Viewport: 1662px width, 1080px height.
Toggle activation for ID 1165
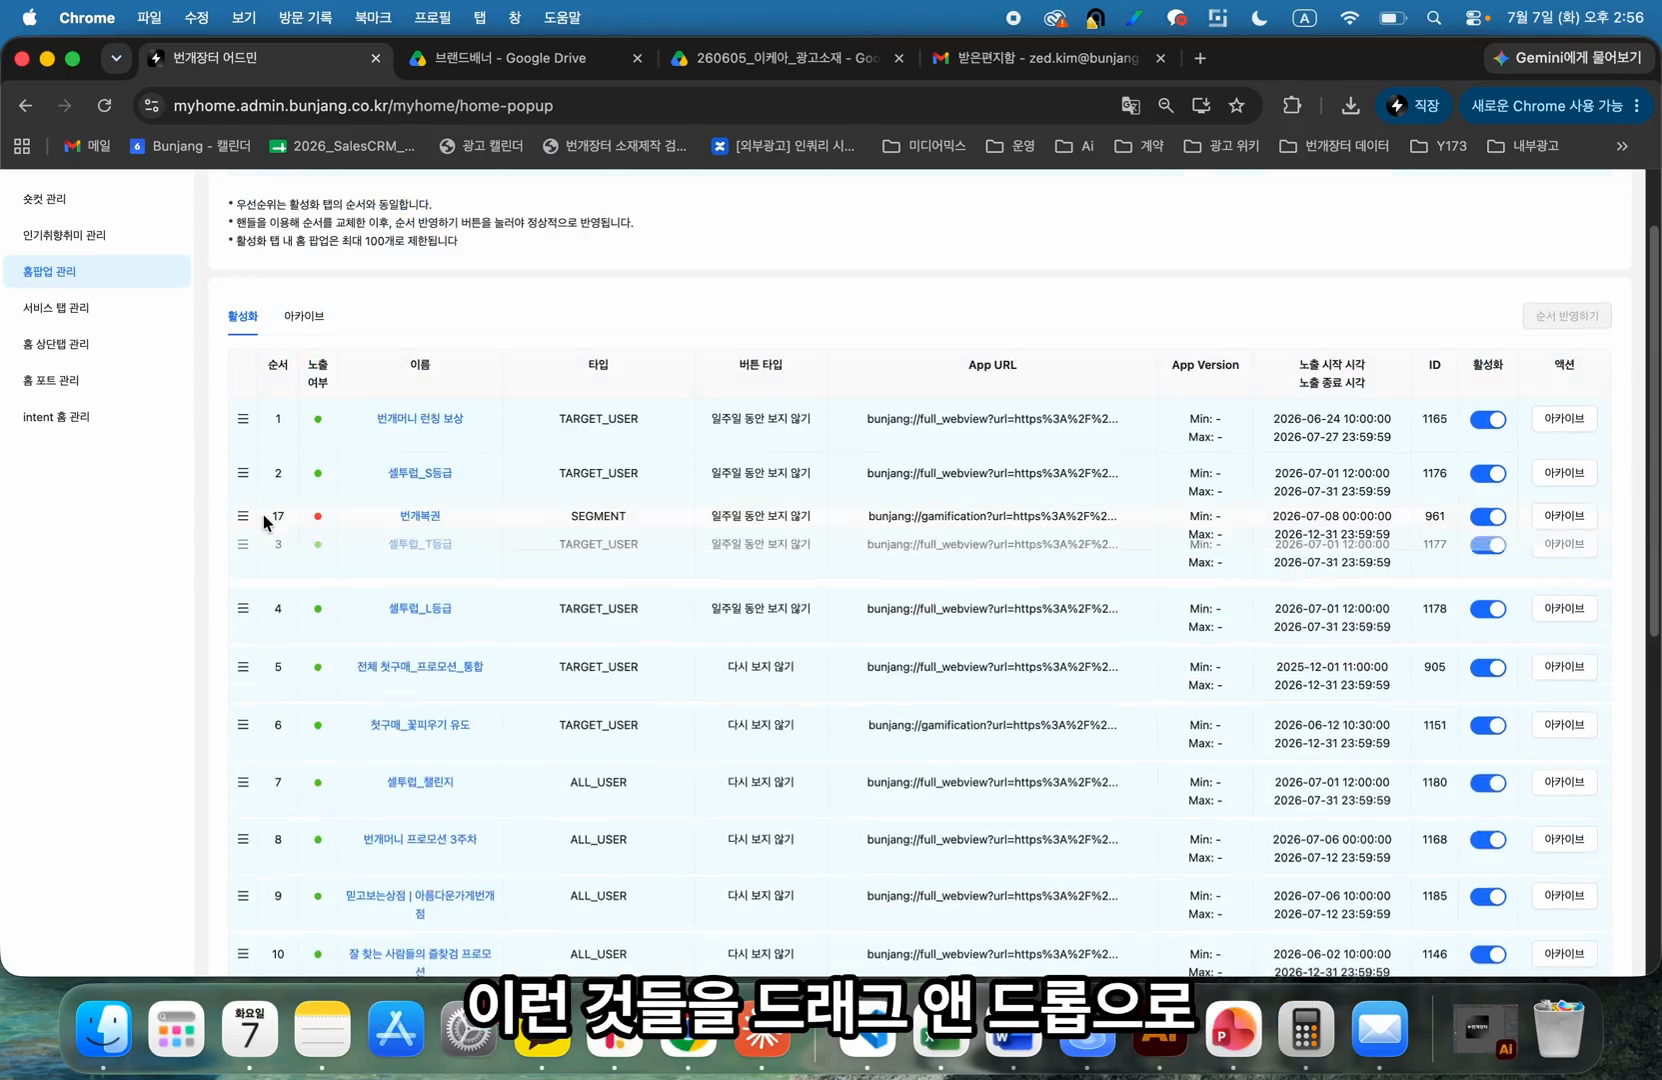click(1488, 420)
